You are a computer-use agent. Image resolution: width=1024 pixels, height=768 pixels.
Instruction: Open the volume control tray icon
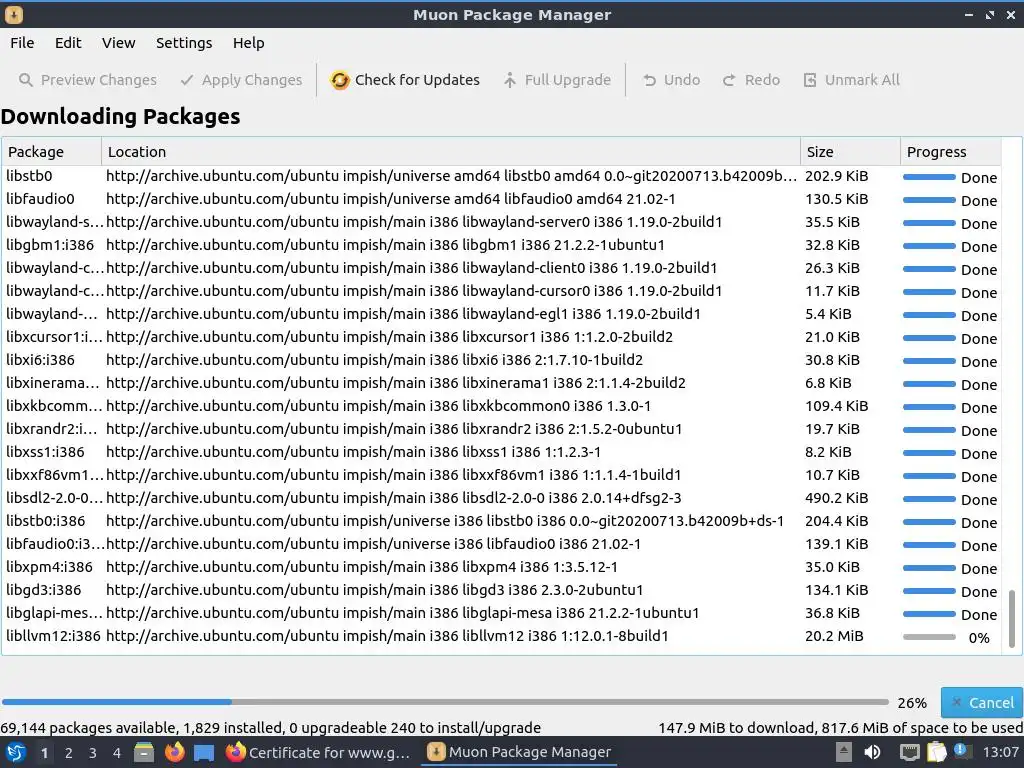(872, 753)
